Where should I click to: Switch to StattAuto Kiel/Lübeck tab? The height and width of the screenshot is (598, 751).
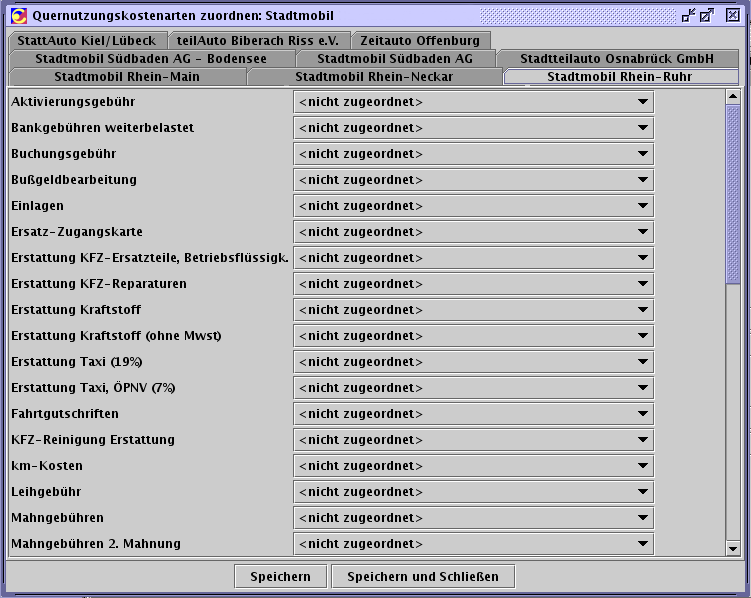click(x=87, y=40)
